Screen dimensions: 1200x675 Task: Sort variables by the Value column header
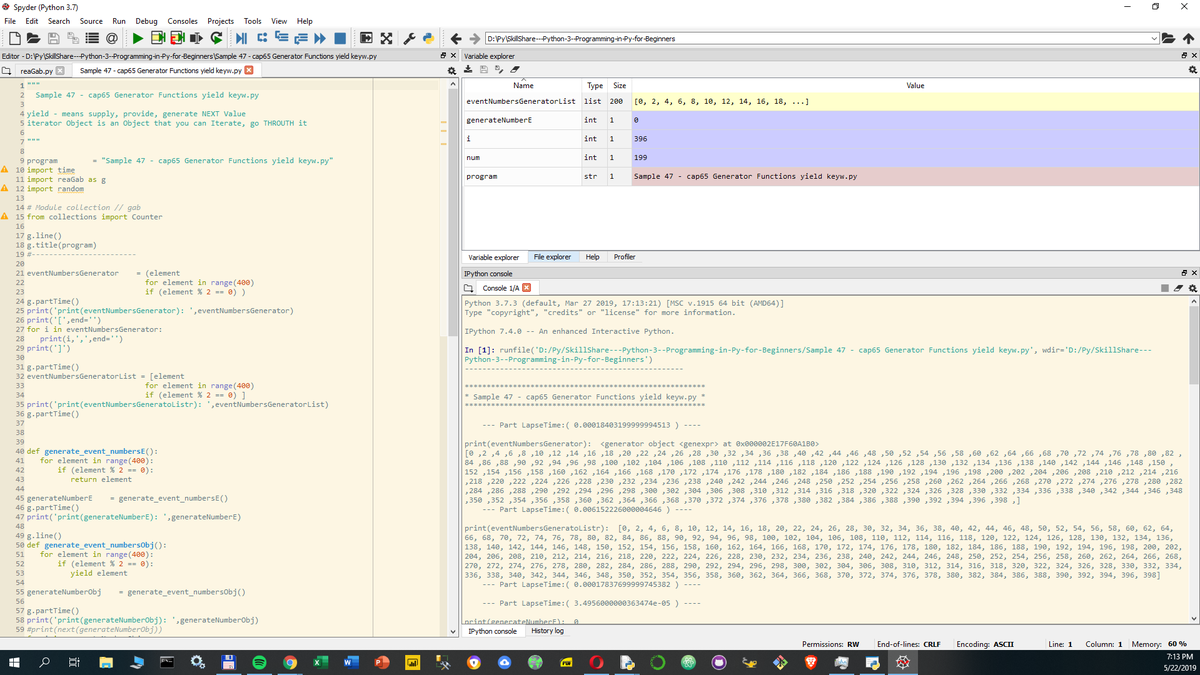tap(914, 86)
